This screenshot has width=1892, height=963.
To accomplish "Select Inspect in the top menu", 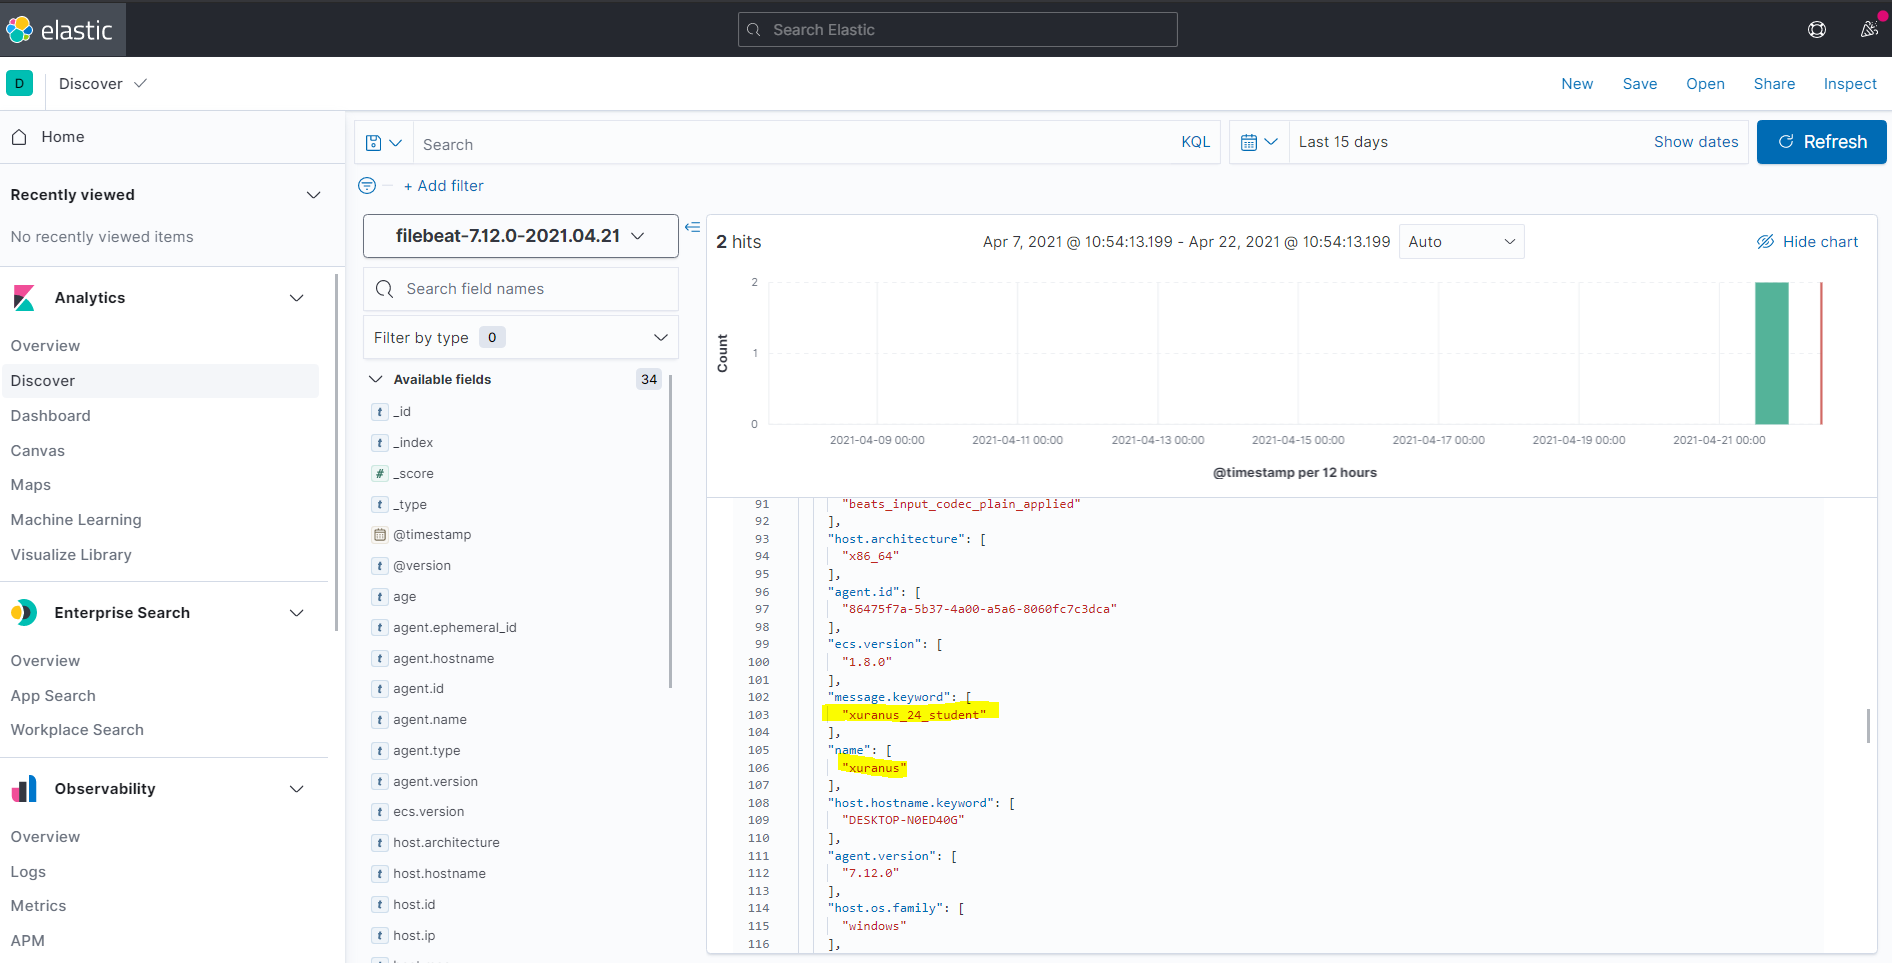I will (1849, 84).
